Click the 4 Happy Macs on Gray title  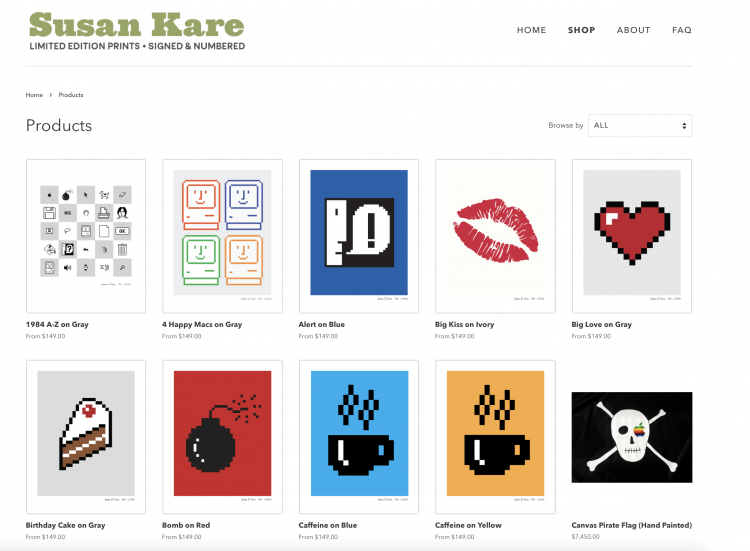point(202,324)
